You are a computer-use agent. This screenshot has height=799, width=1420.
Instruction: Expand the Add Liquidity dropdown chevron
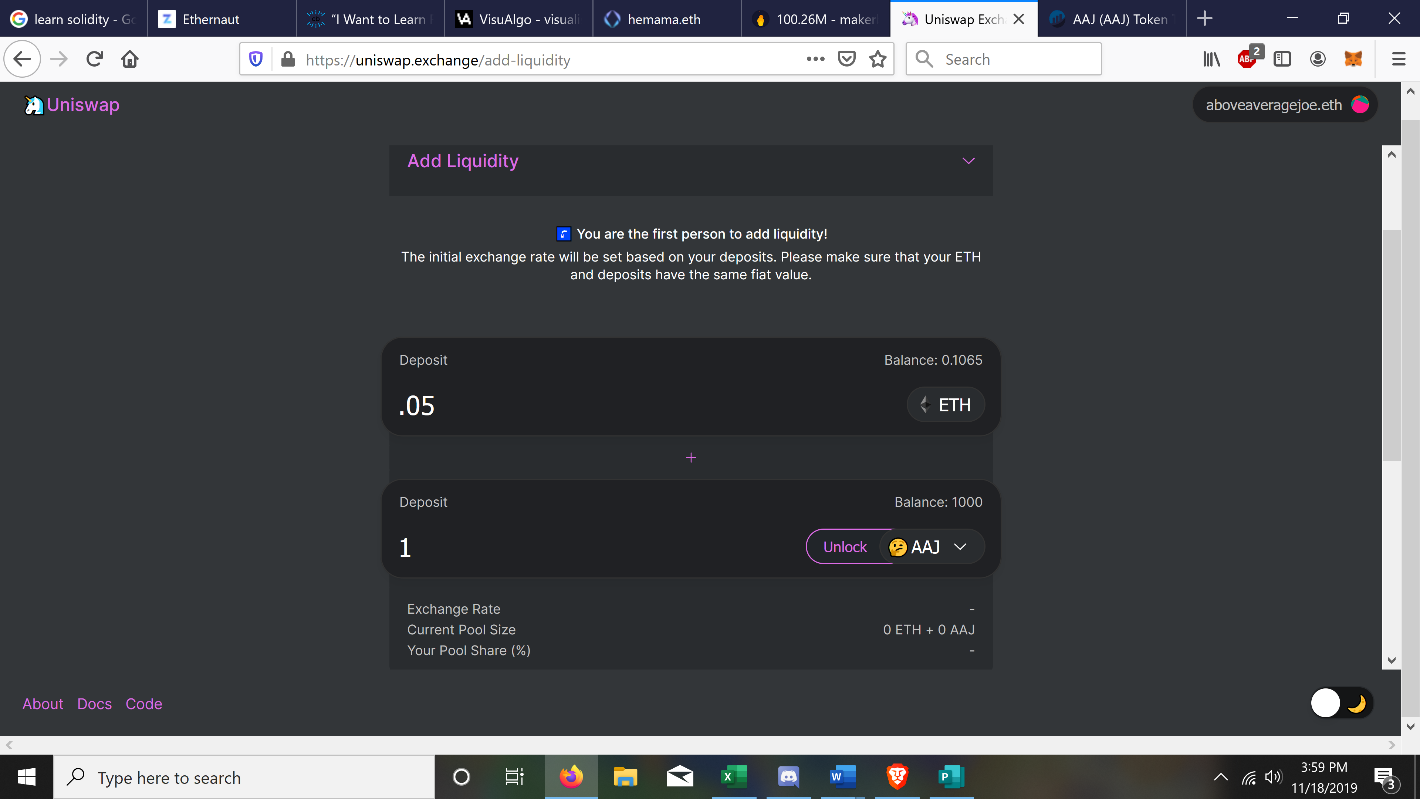point(968,161)
